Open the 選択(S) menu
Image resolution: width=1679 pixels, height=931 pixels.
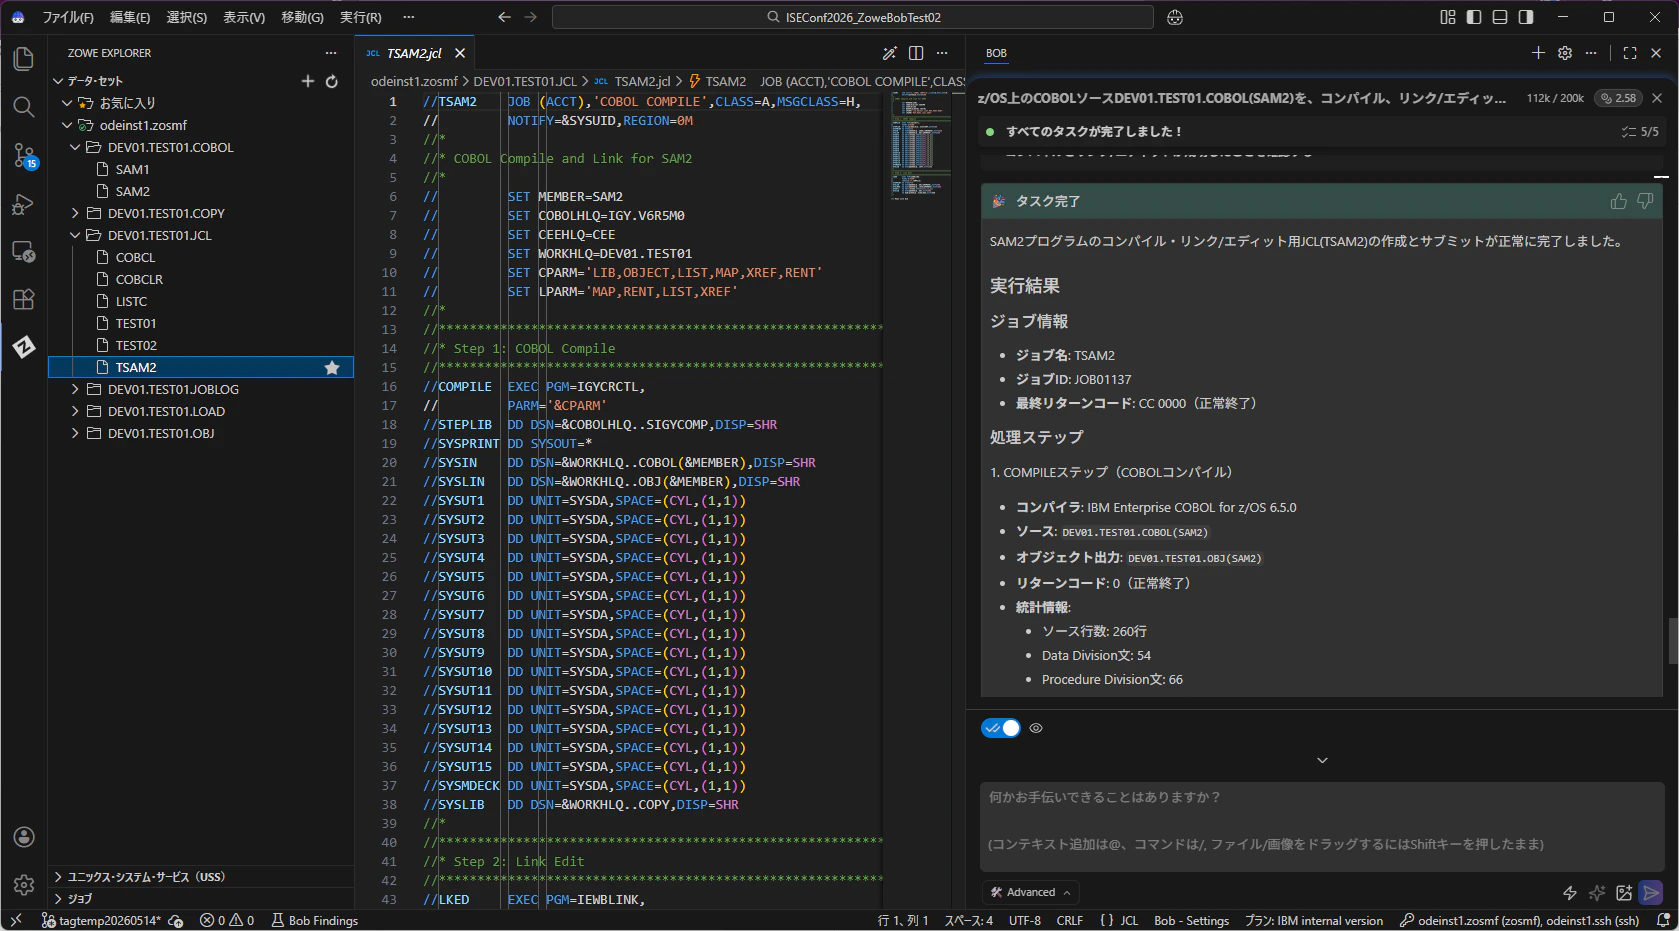187,17
